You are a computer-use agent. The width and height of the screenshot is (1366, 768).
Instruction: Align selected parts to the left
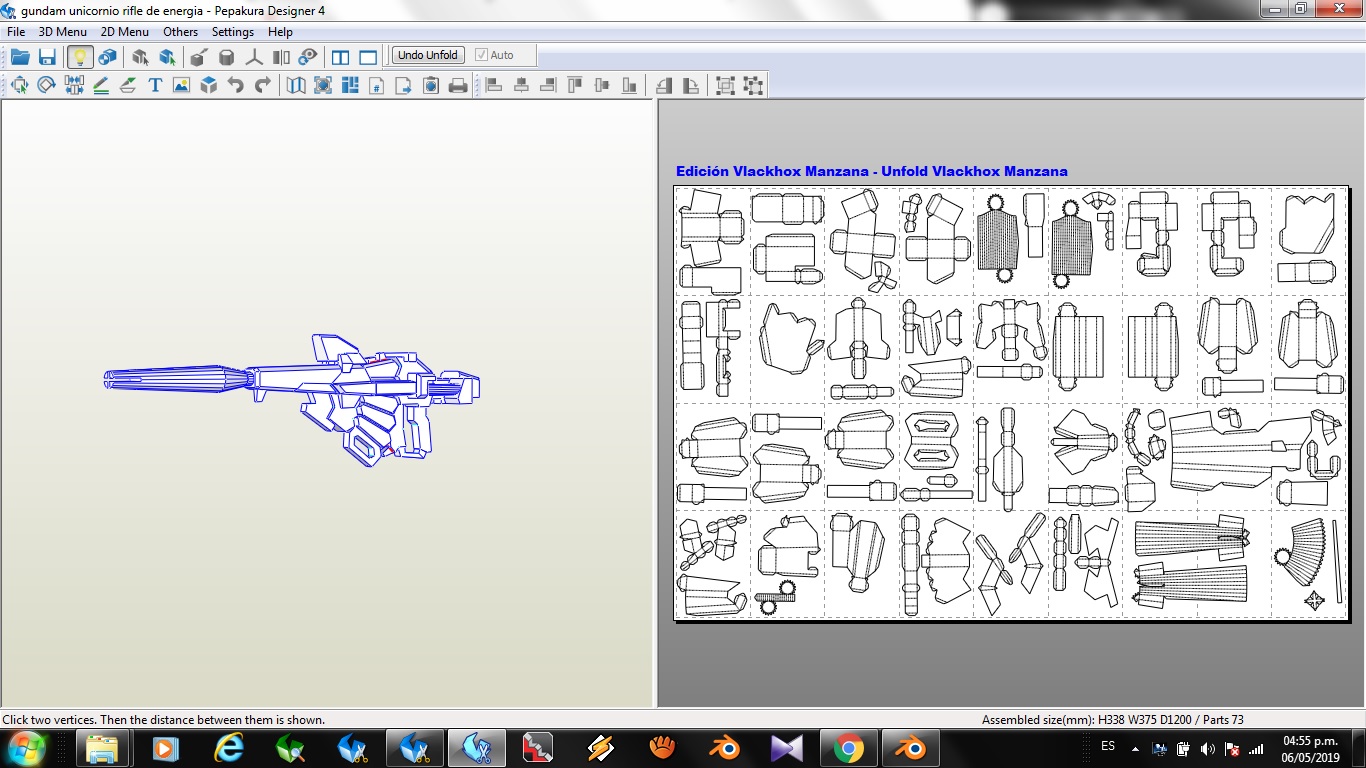point(494,86)
